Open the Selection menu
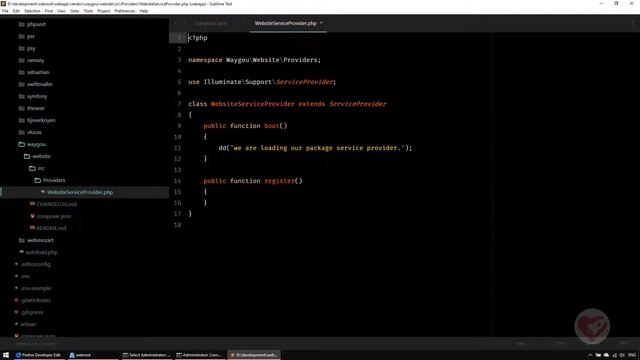 [x=32, y=11]
